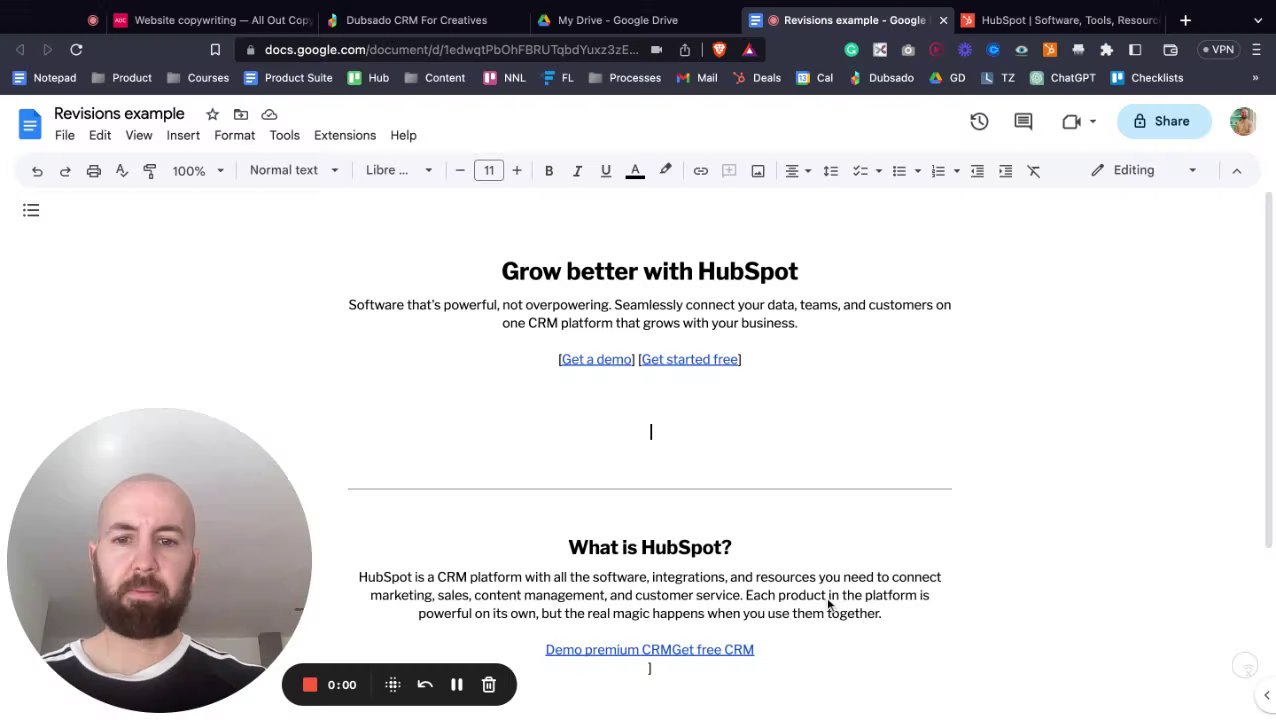Image resolution: width=1276 pixels, height=720 pixels.
Task: Open the Format menu
Action: coord(234,135)
